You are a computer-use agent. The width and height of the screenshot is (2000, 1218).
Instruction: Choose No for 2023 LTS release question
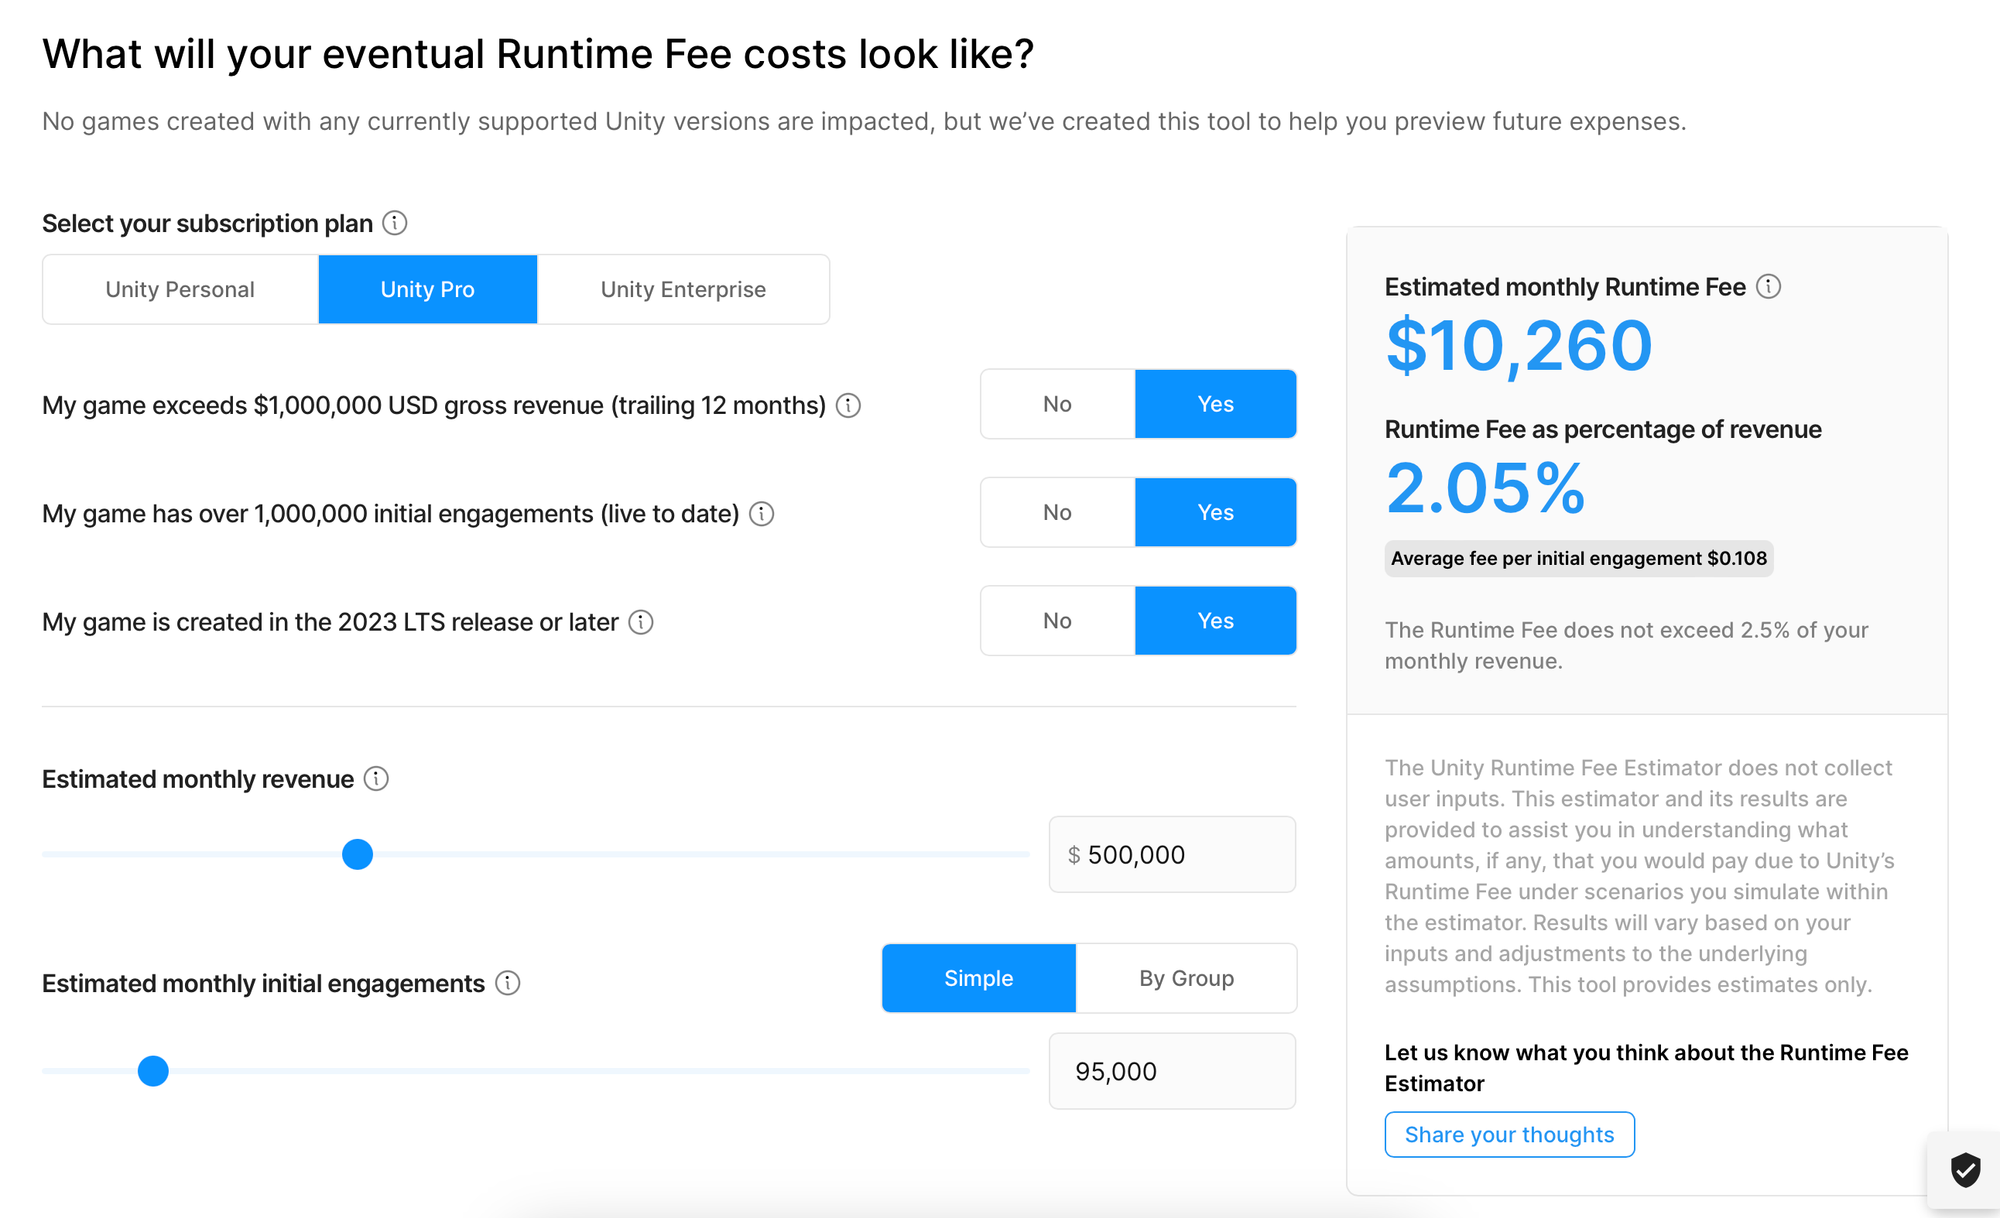[1058, 621]
